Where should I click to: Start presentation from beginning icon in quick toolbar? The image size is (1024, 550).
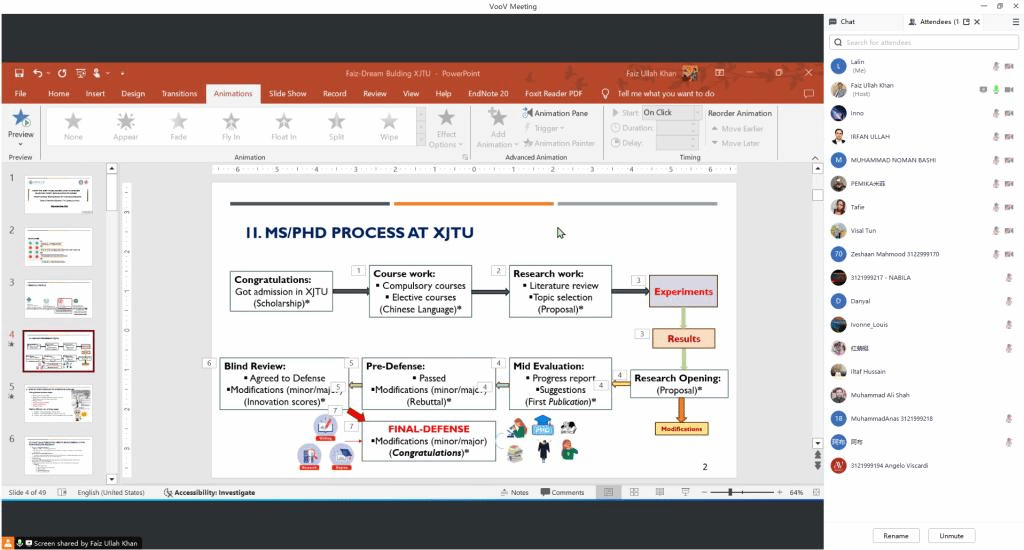[81, 73]
